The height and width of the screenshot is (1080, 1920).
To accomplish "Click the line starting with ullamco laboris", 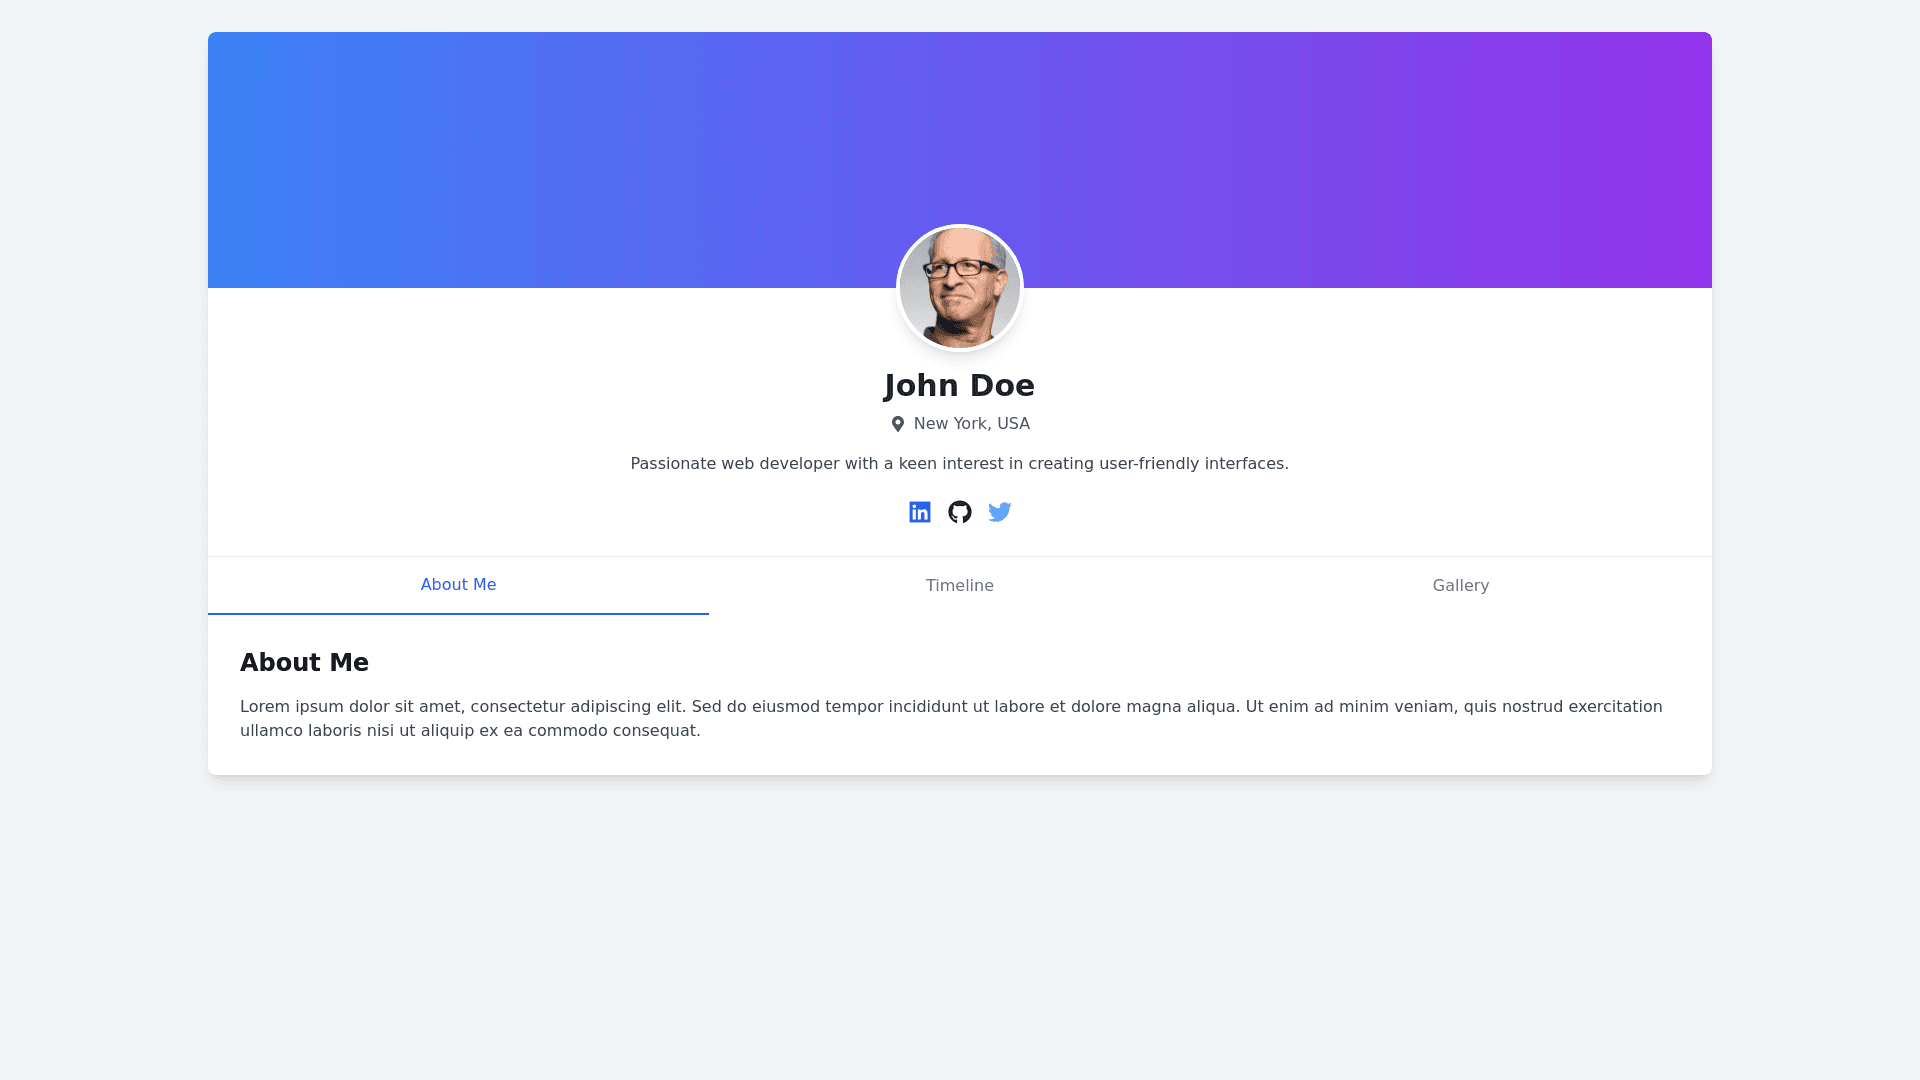I will 470,731.
